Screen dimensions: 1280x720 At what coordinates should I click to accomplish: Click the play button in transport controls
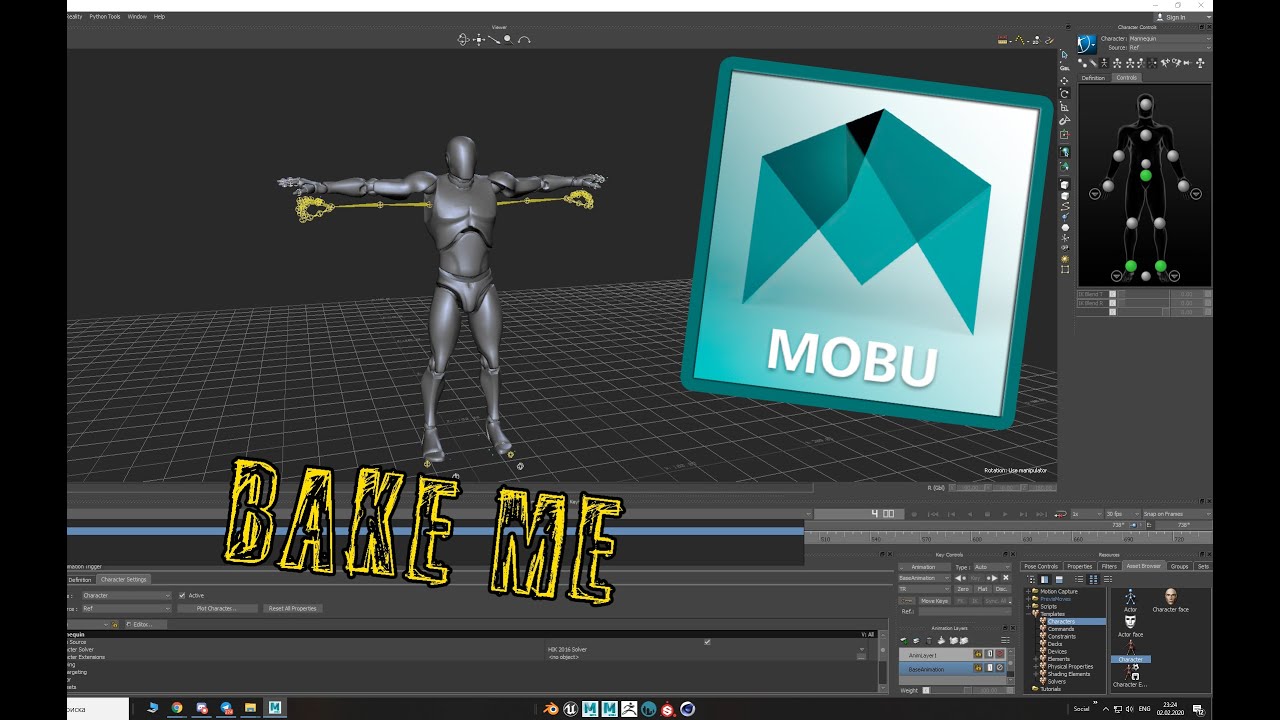point(1005,514)
